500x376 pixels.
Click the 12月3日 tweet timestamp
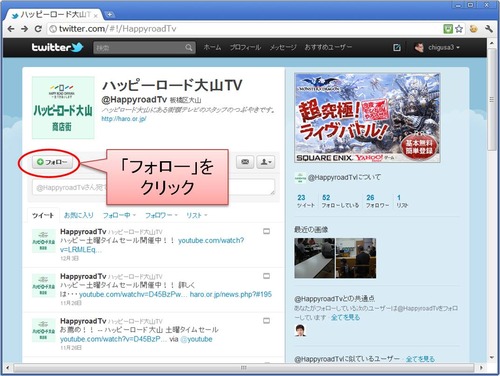coord(69,258)
